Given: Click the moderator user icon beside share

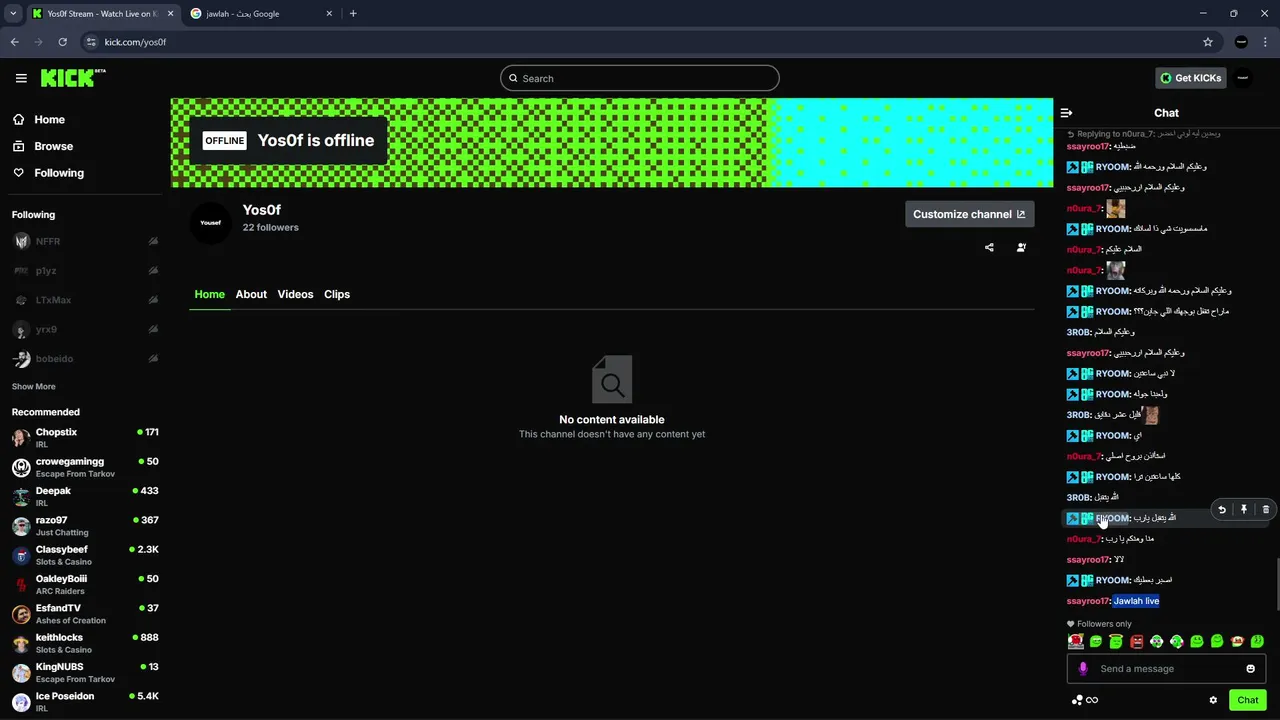Looking at the screenshot, I should tap(1021, 247).
